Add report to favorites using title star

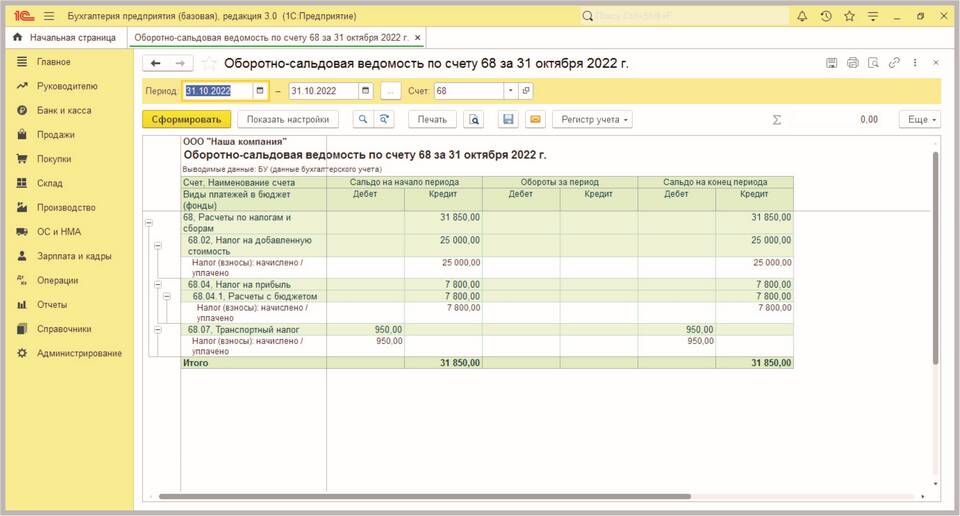tap(208, 63)
